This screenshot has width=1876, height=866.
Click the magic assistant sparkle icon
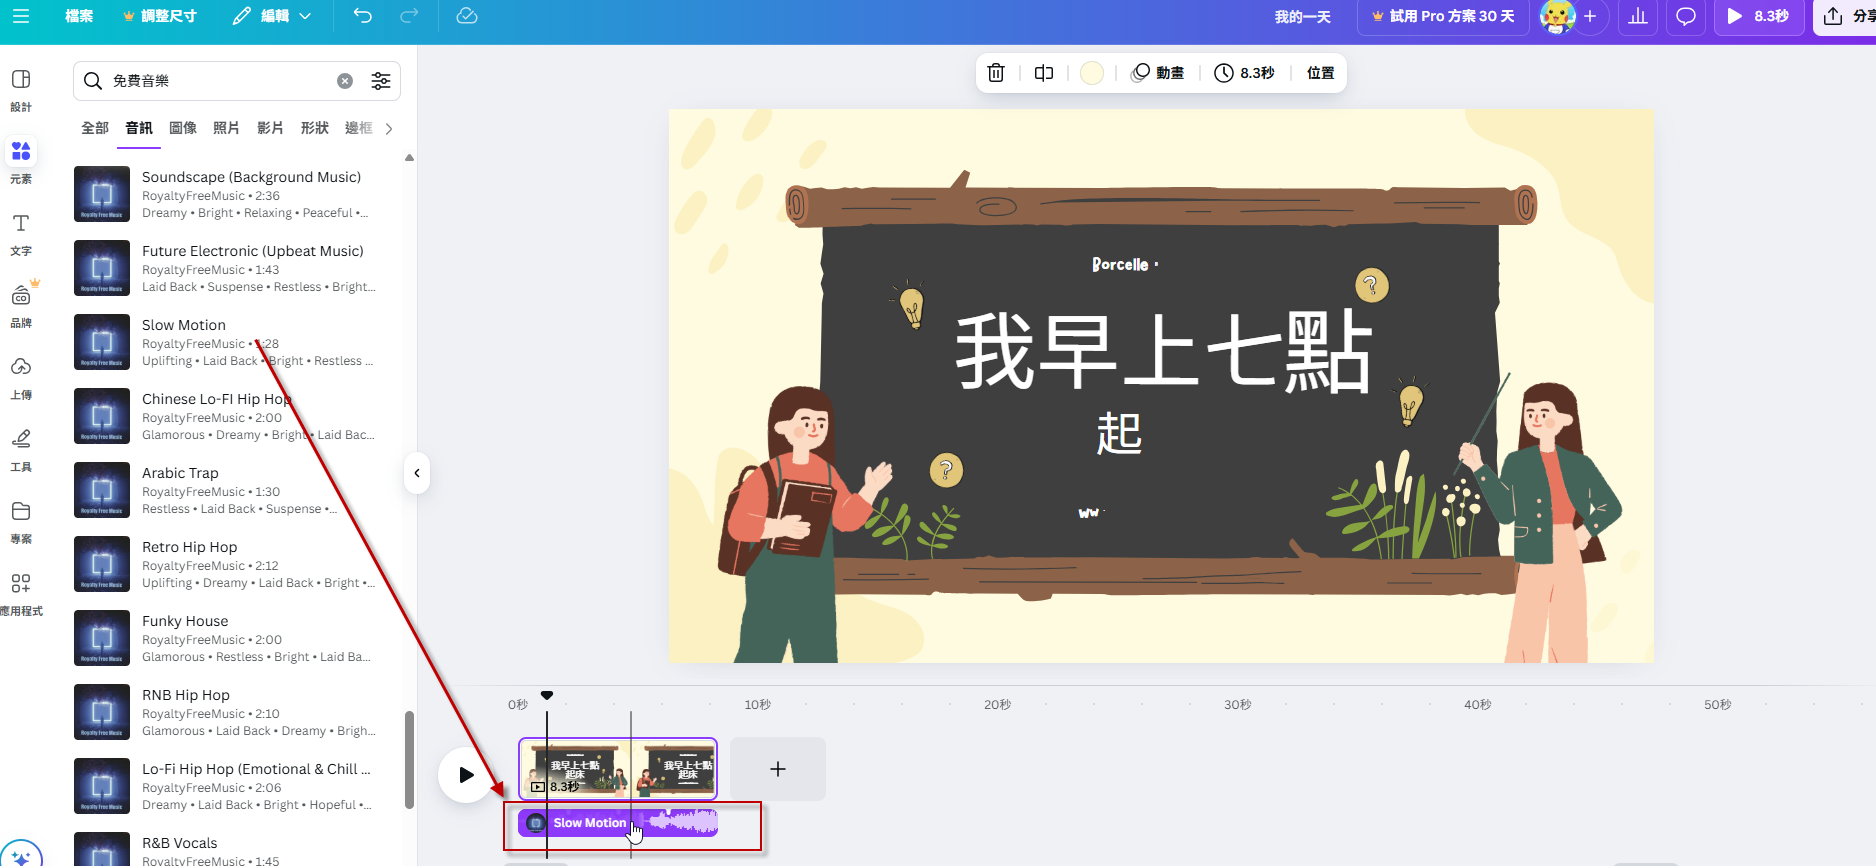pyautogui.click(x=21, y=856)
